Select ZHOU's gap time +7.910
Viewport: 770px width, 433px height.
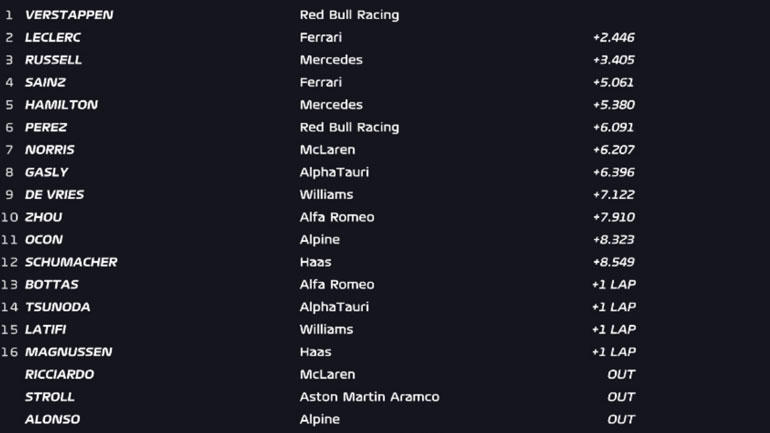(613, 217)
